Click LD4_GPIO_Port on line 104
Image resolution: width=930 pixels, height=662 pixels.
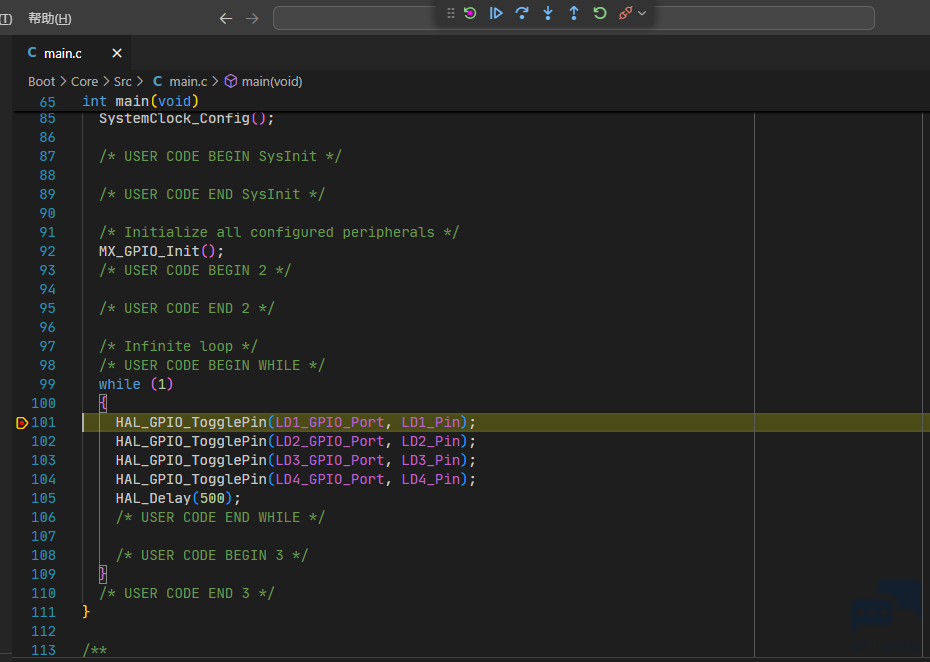(330, 479)
